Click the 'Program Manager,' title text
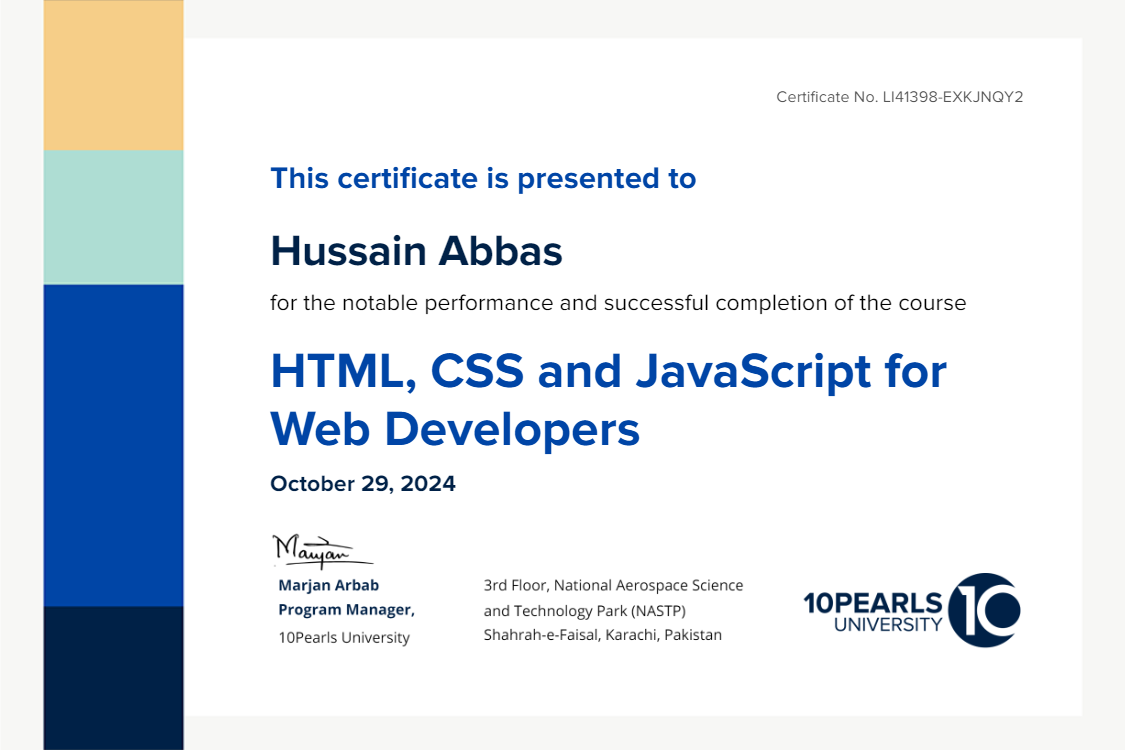 pyautogui.click(x=346, y=610)
